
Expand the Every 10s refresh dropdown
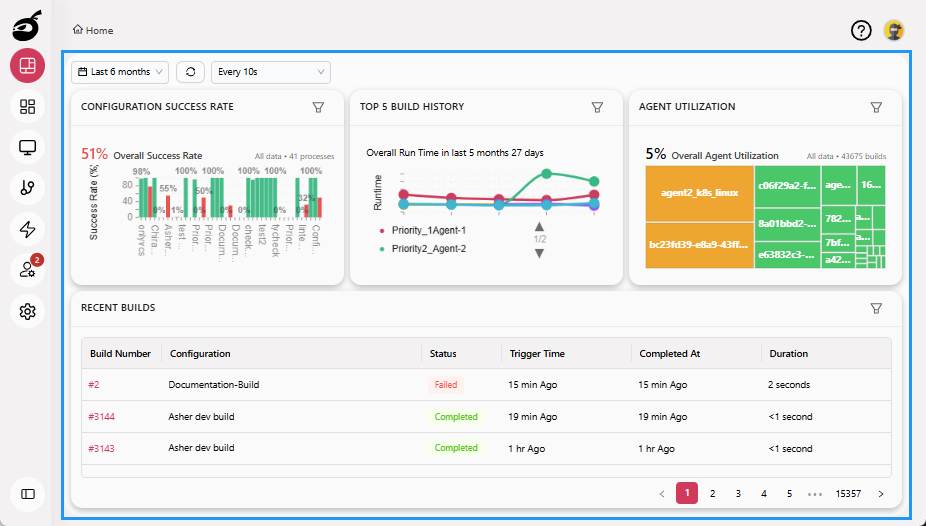(270, 72)
